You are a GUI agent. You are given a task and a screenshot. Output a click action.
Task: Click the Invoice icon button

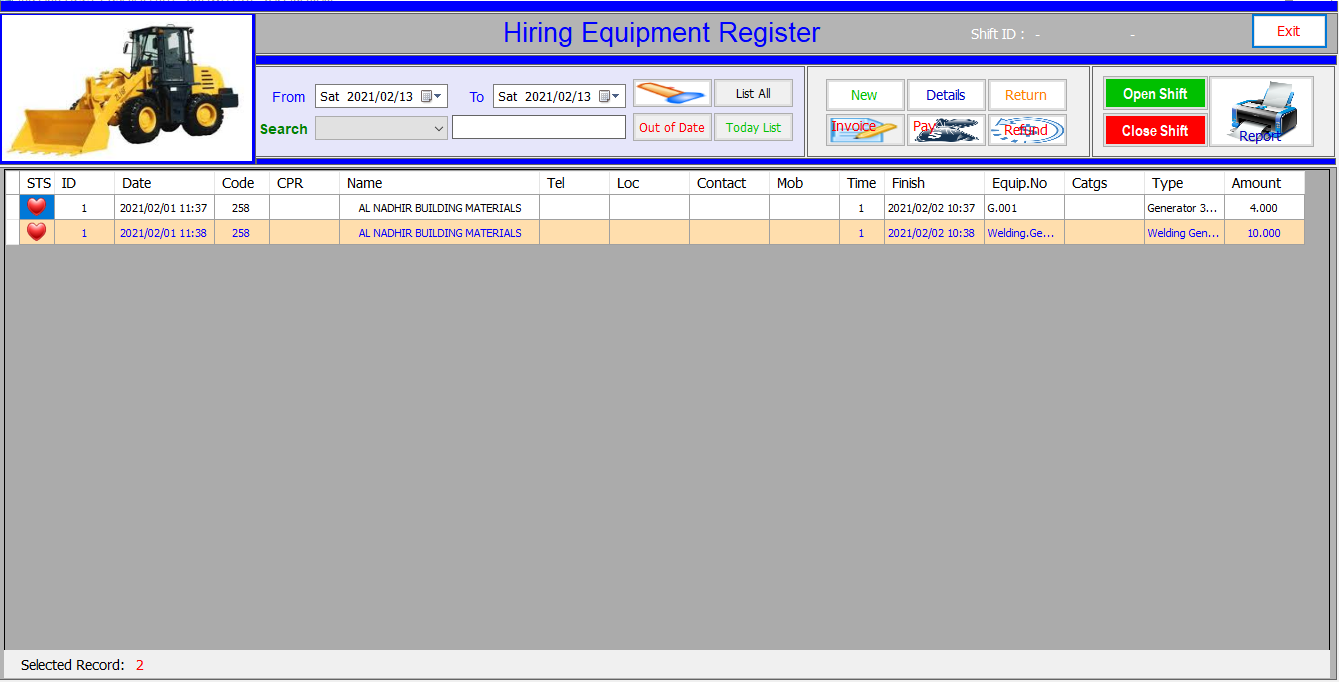coord(865,129)
